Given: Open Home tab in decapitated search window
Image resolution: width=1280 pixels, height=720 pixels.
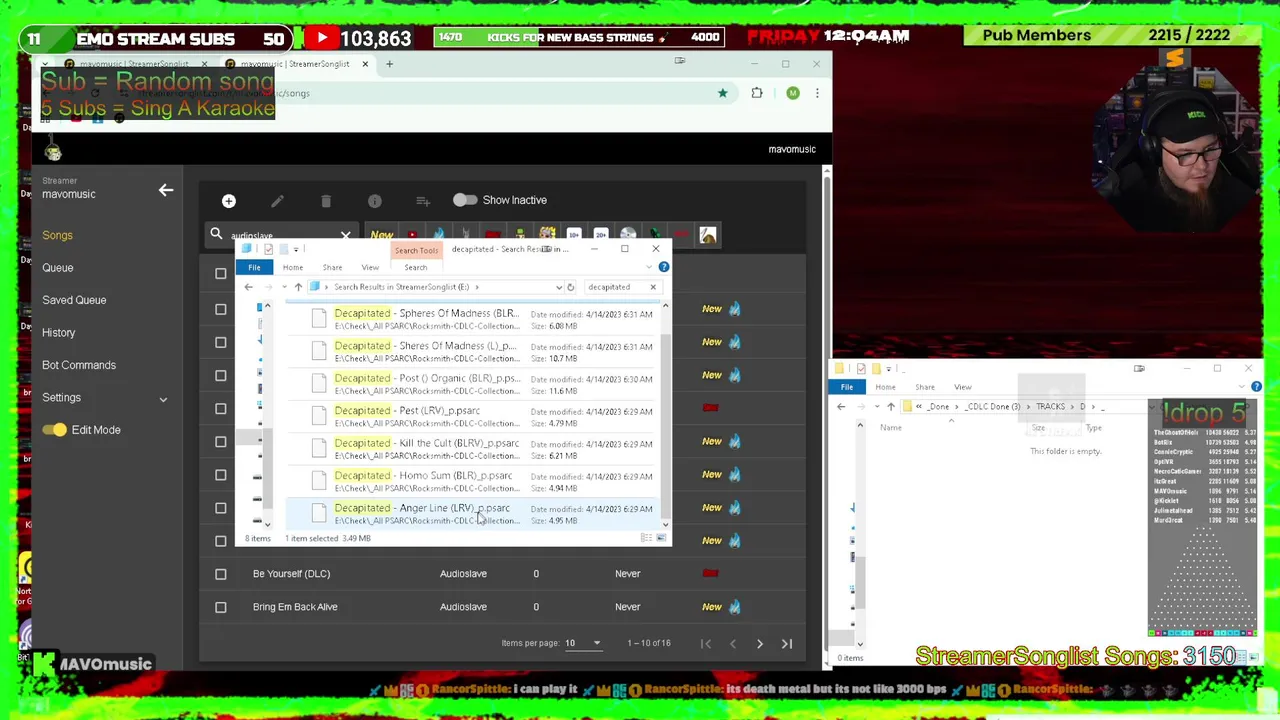Looking at the screenshot, I should [x=292, y=267].
